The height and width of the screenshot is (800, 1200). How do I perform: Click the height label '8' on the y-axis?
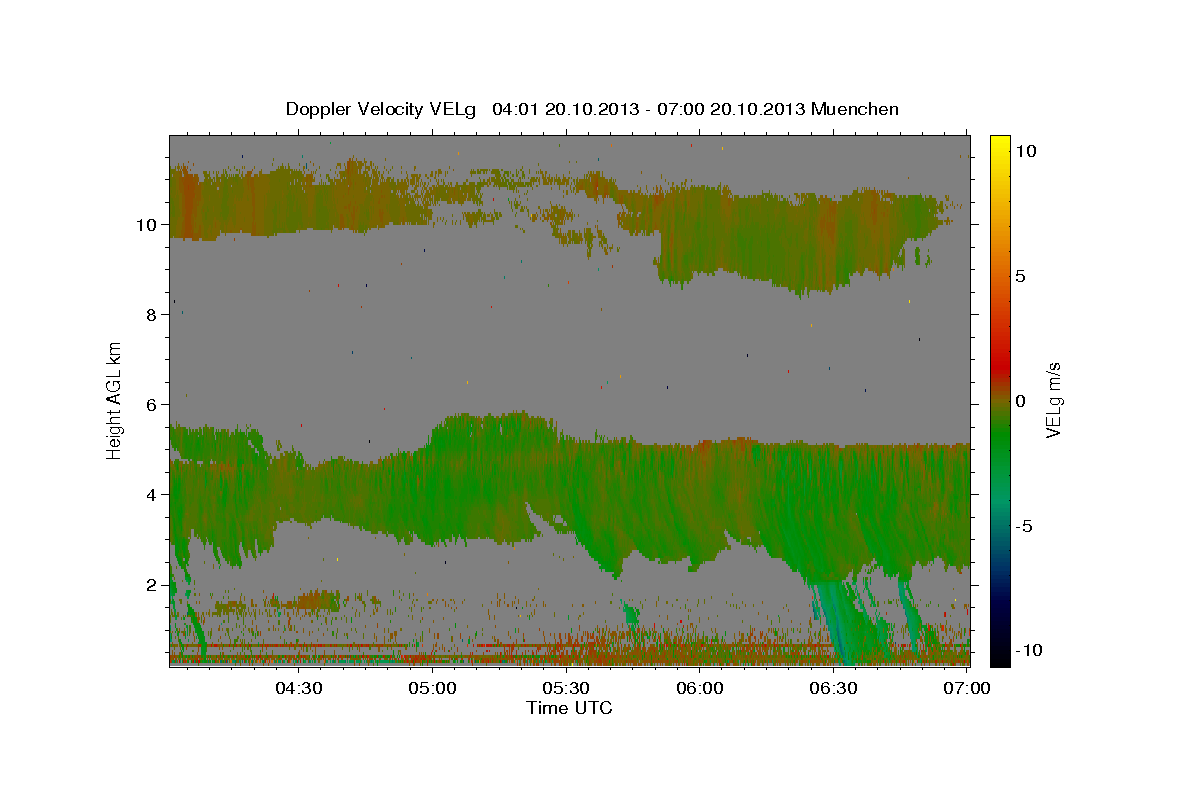(151, 314)
